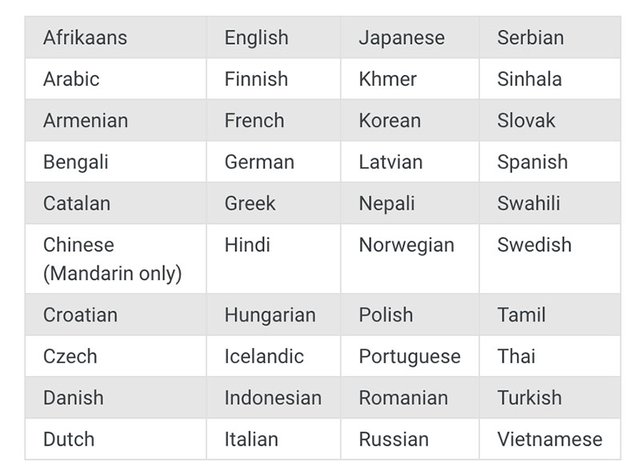Click the French language cell
640x476 pixels.
(x=254, y=120)
